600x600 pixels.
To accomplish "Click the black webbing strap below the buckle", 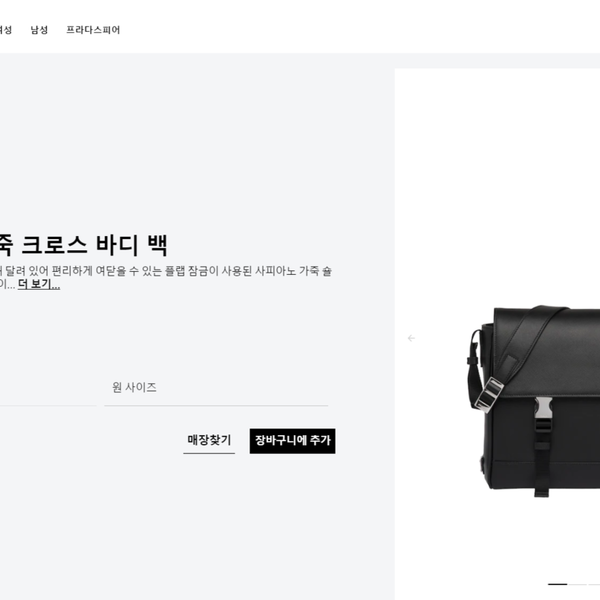I will 542,459.
